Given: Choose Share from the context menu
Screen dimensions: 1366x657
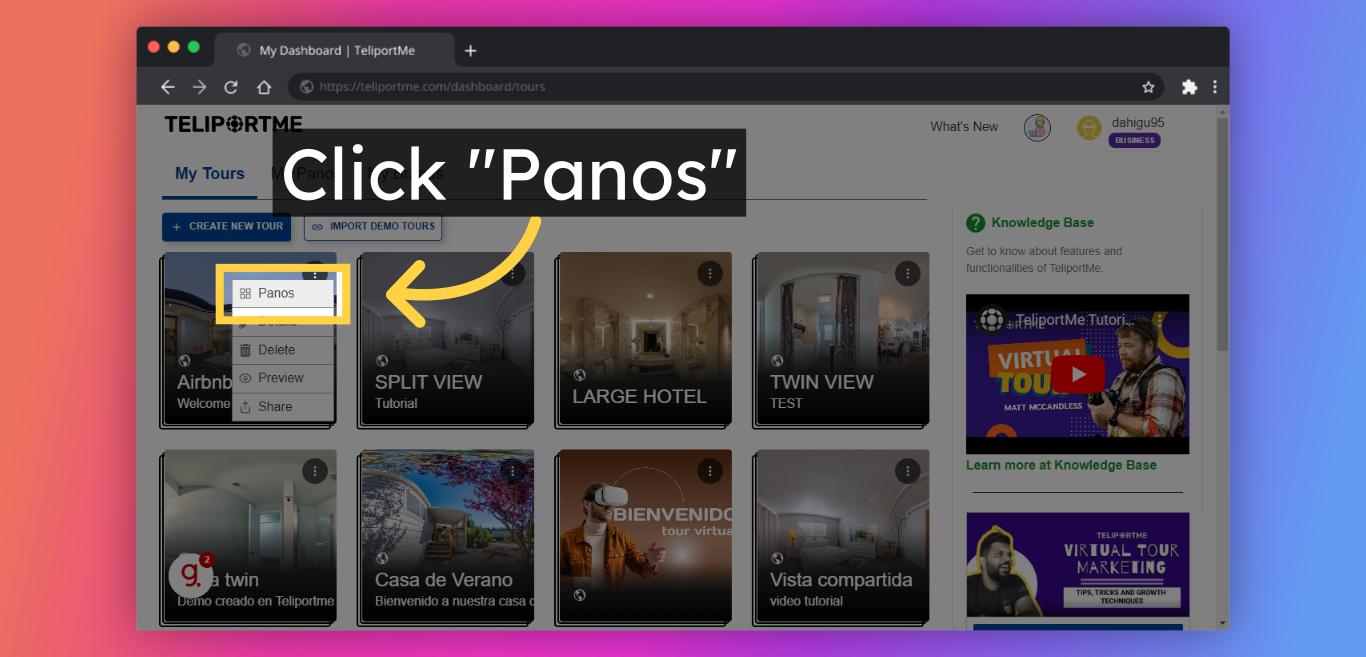Looking at the screenshot, I should pos(284,407).
